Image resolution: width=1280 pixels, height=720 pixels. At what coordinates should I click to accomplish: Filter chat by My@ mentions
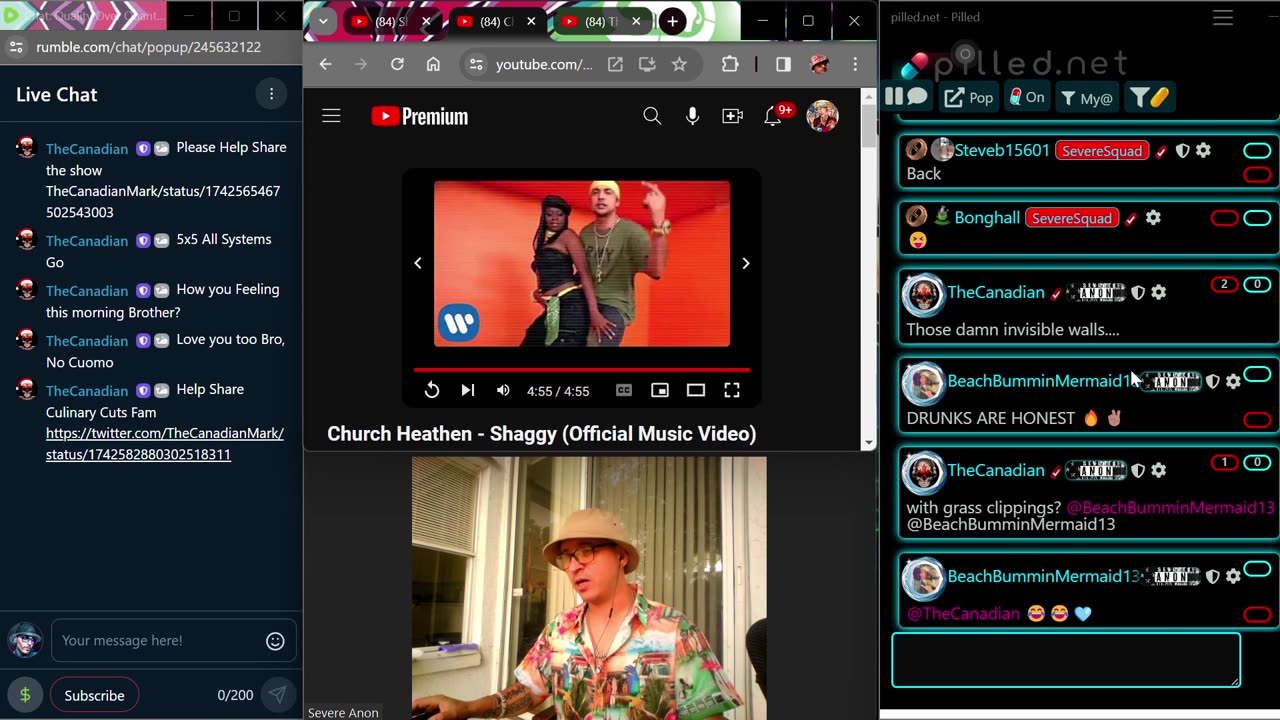pos(1086,97)
